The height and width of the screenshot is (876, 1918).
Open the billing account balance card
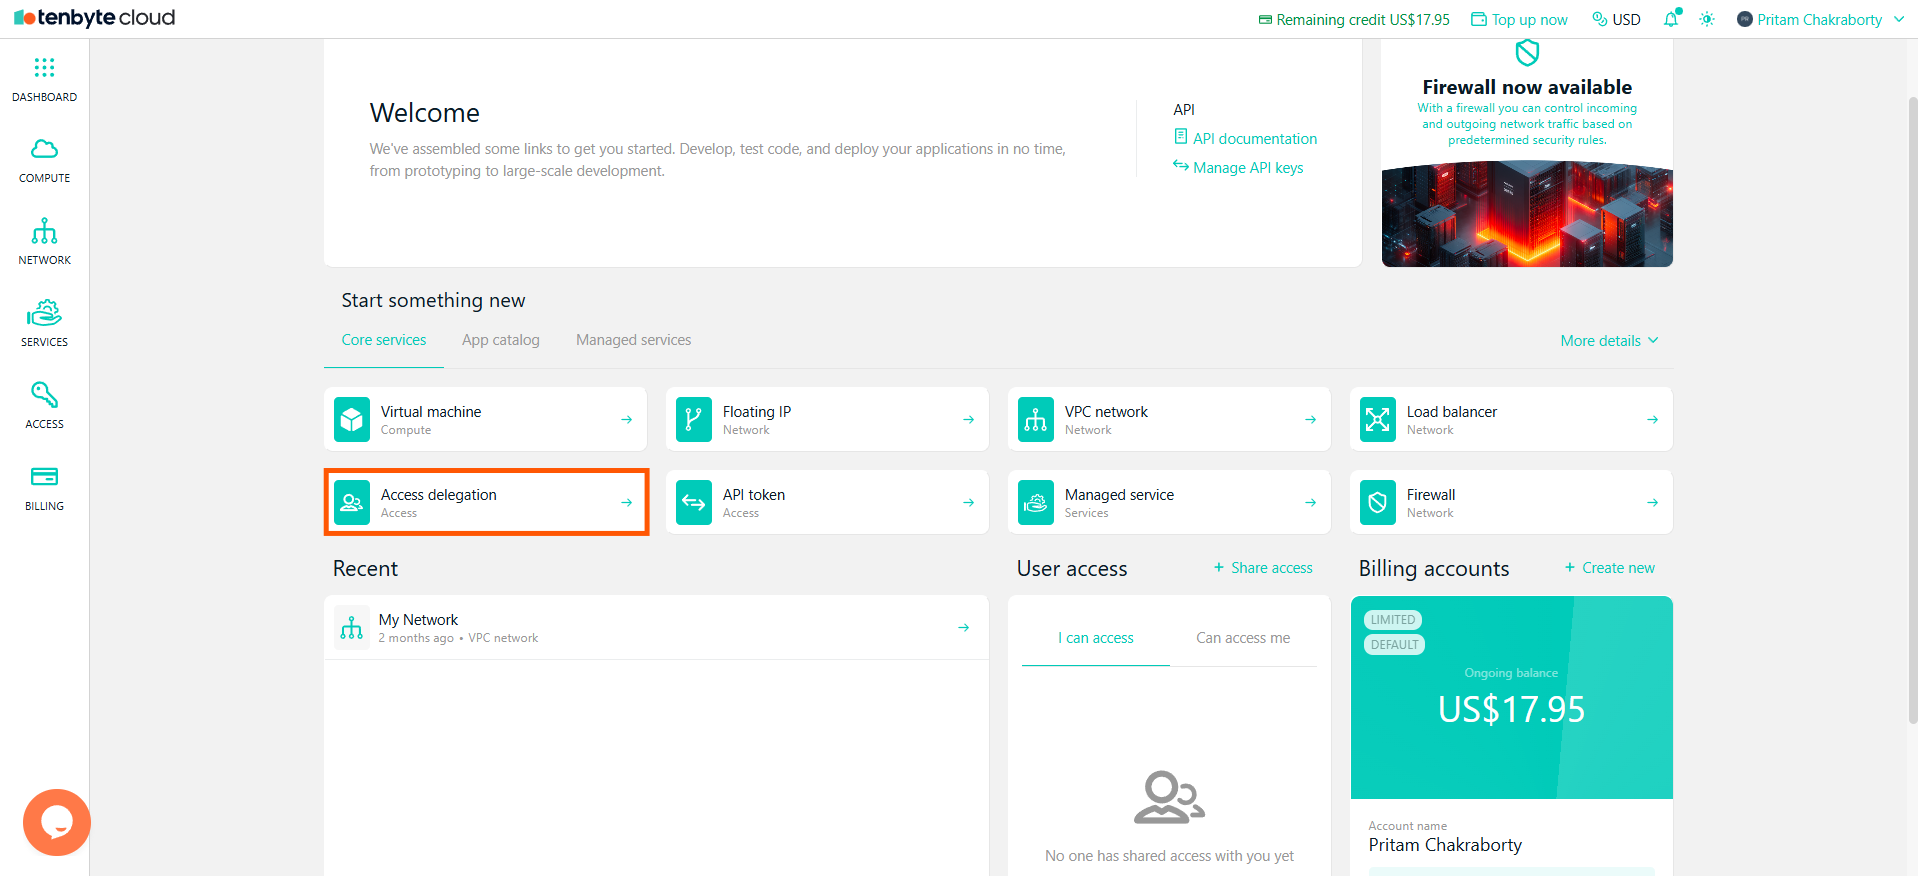click(x=1511, y=697)
